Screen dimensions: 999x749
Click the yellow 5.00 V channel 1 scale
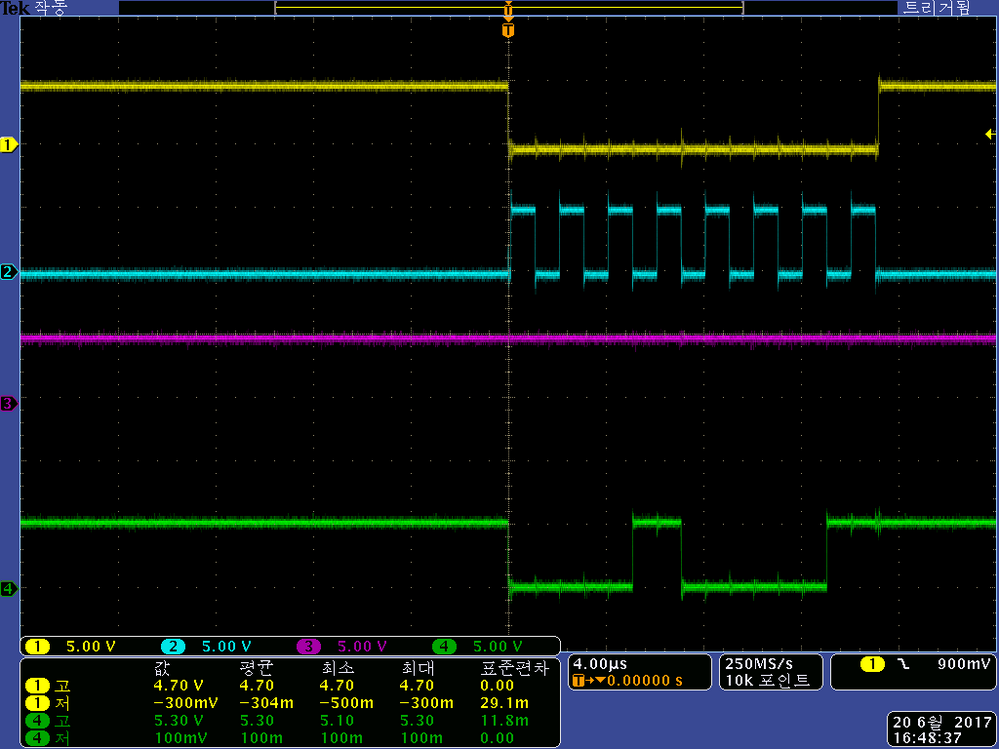[90, 646]
